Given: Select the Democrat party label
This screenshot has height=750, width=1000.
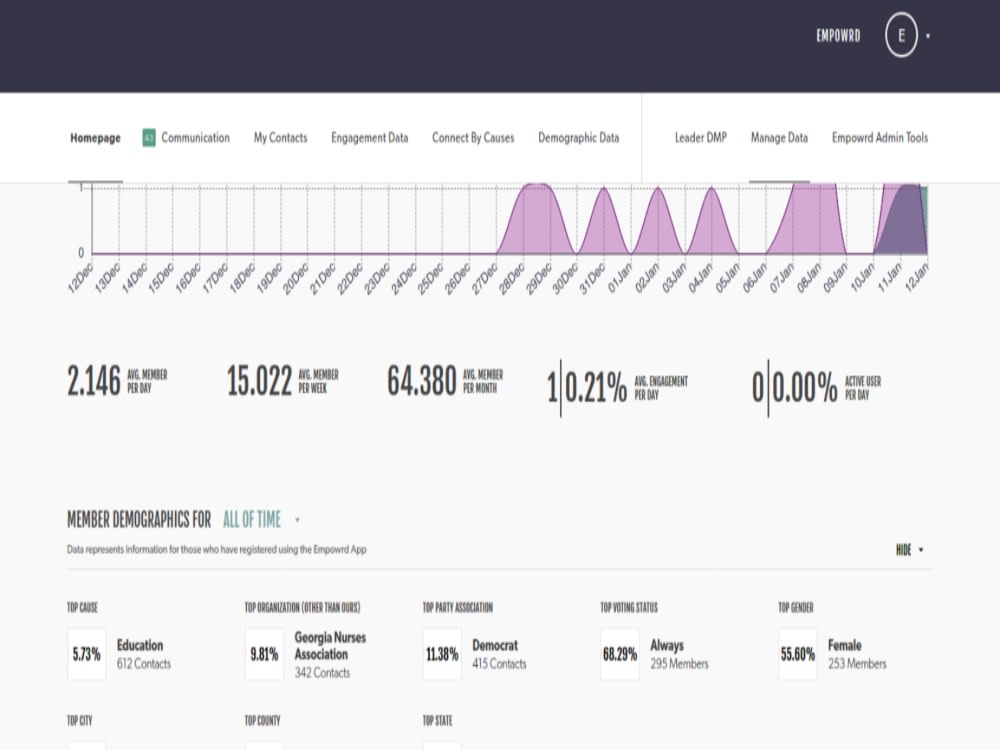Looking at the screenshot, I should [495, 645].
